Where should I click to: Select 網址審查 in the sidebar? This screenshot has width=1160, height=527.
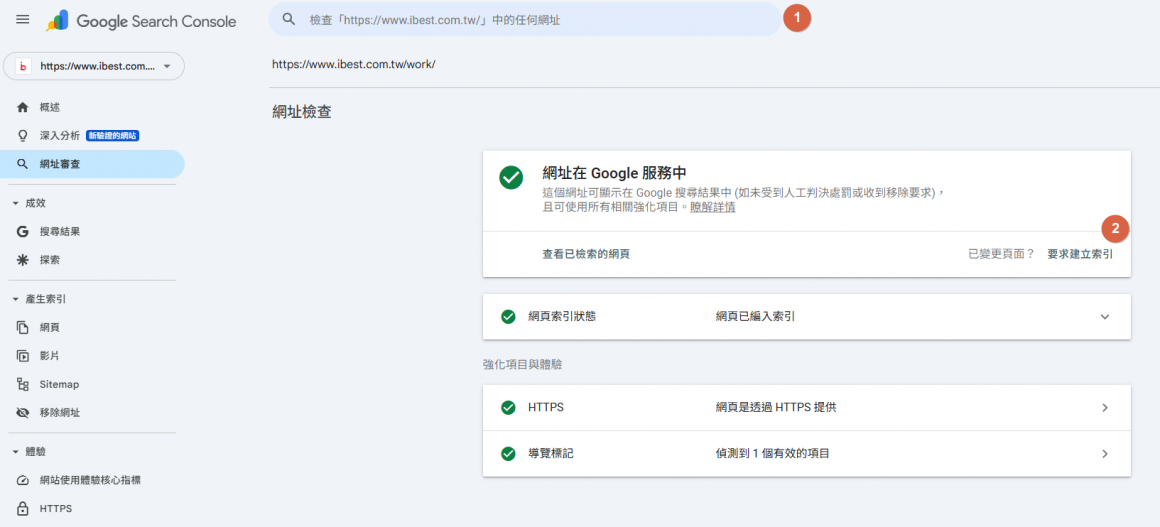coord(59,164)
